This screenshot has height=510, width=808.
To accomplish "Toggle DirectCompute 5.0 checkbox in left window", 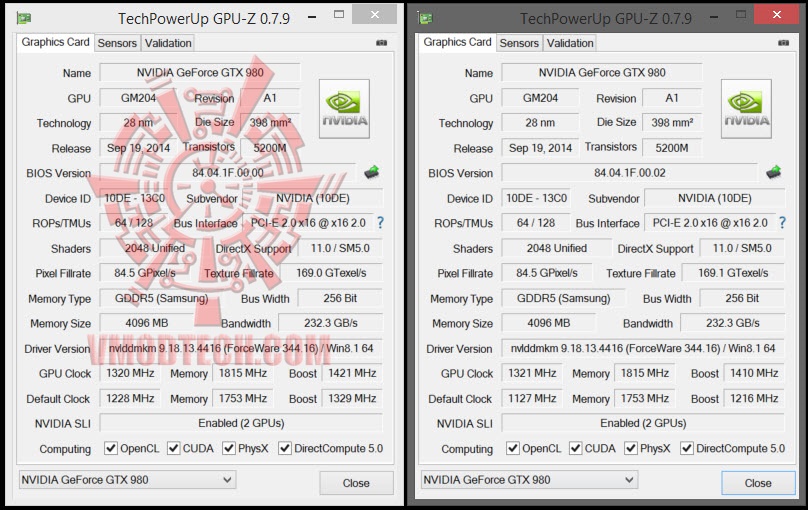I will coord(284,448).
